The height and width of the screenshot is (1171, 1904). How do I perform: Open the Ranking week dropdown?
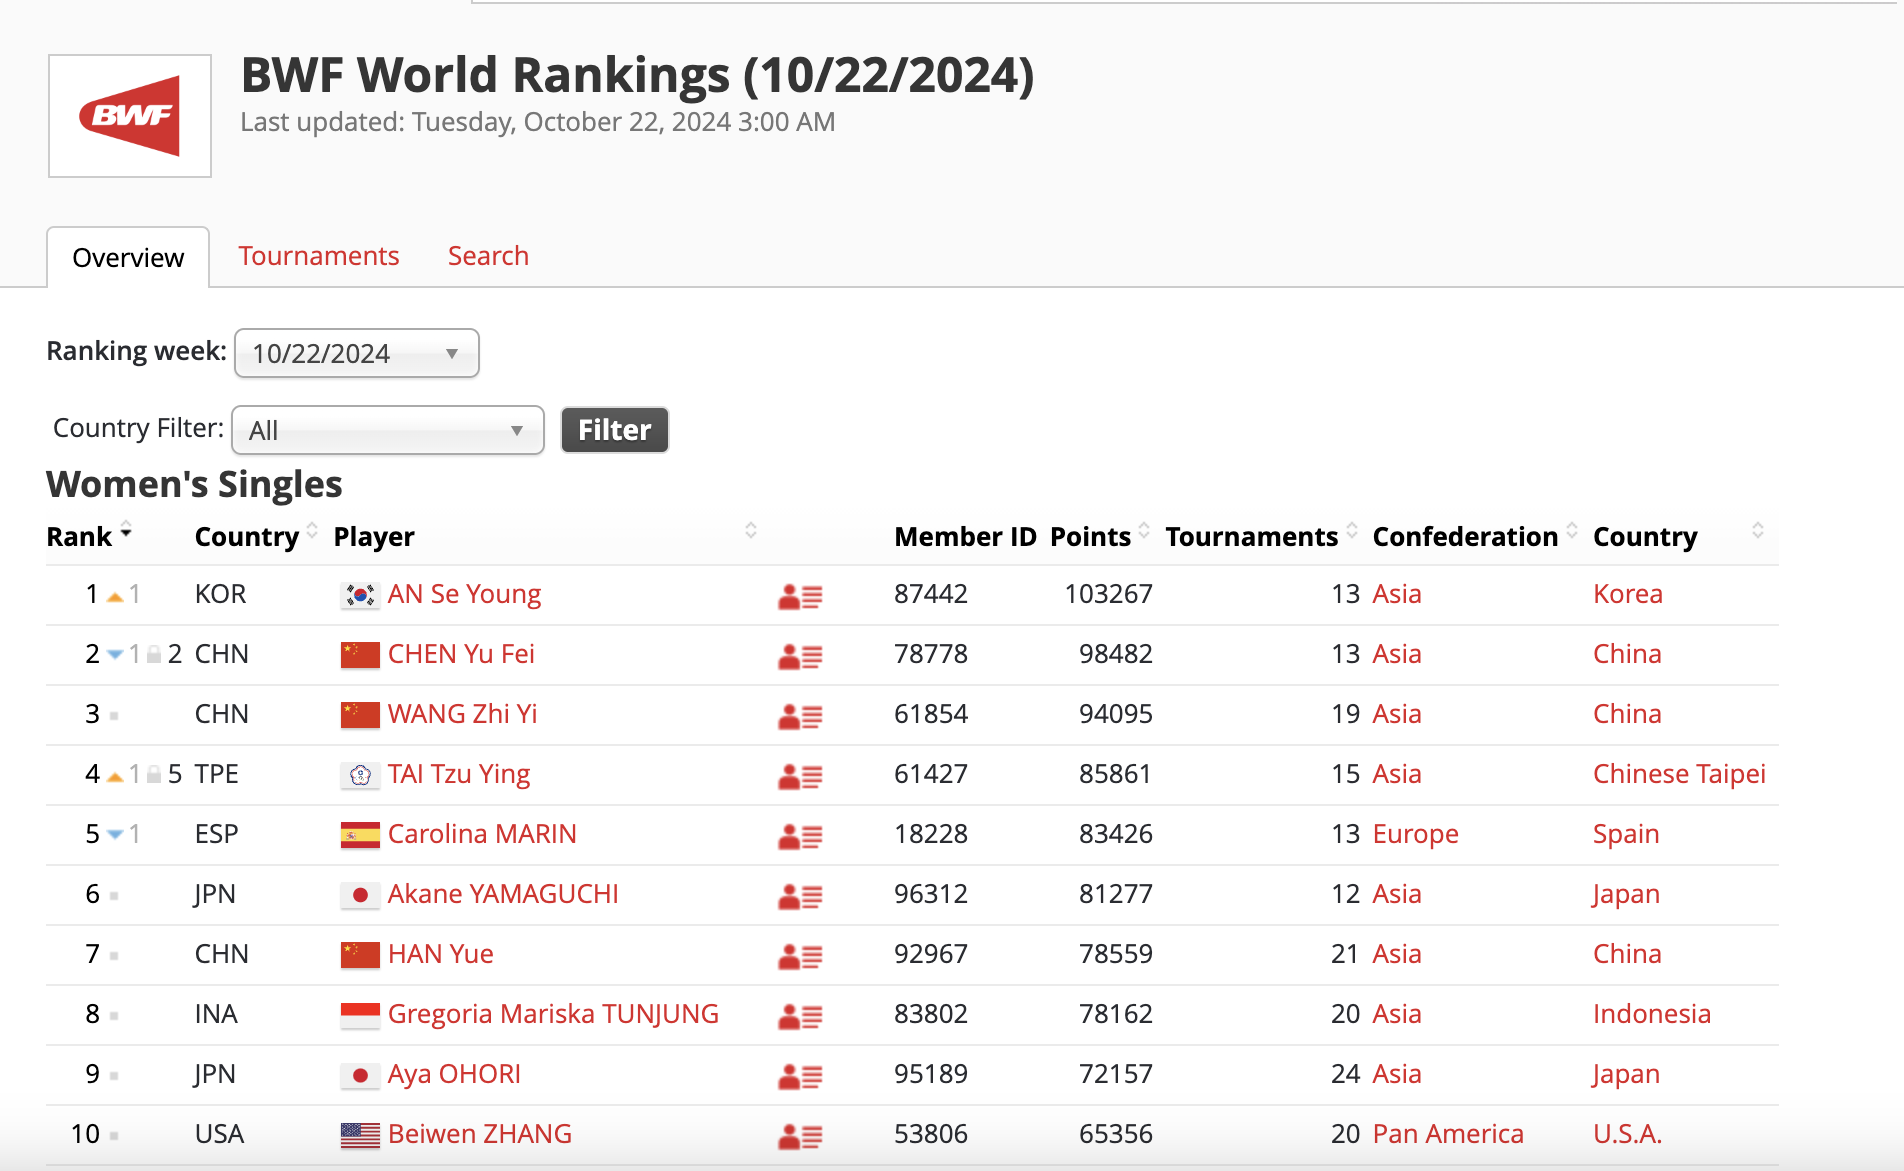coord(356,353)
